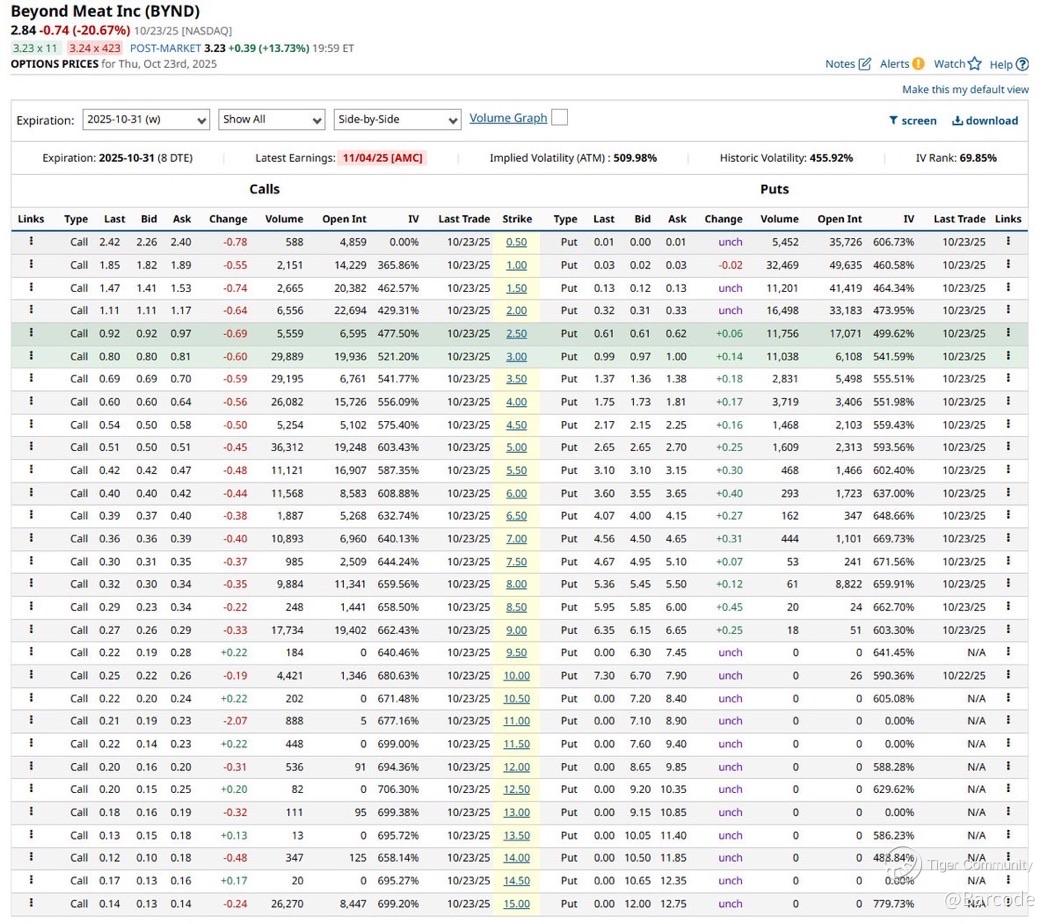1055x924 pixels.
Task: Click the screen filter icon
Action: click(x=894, y=121)
